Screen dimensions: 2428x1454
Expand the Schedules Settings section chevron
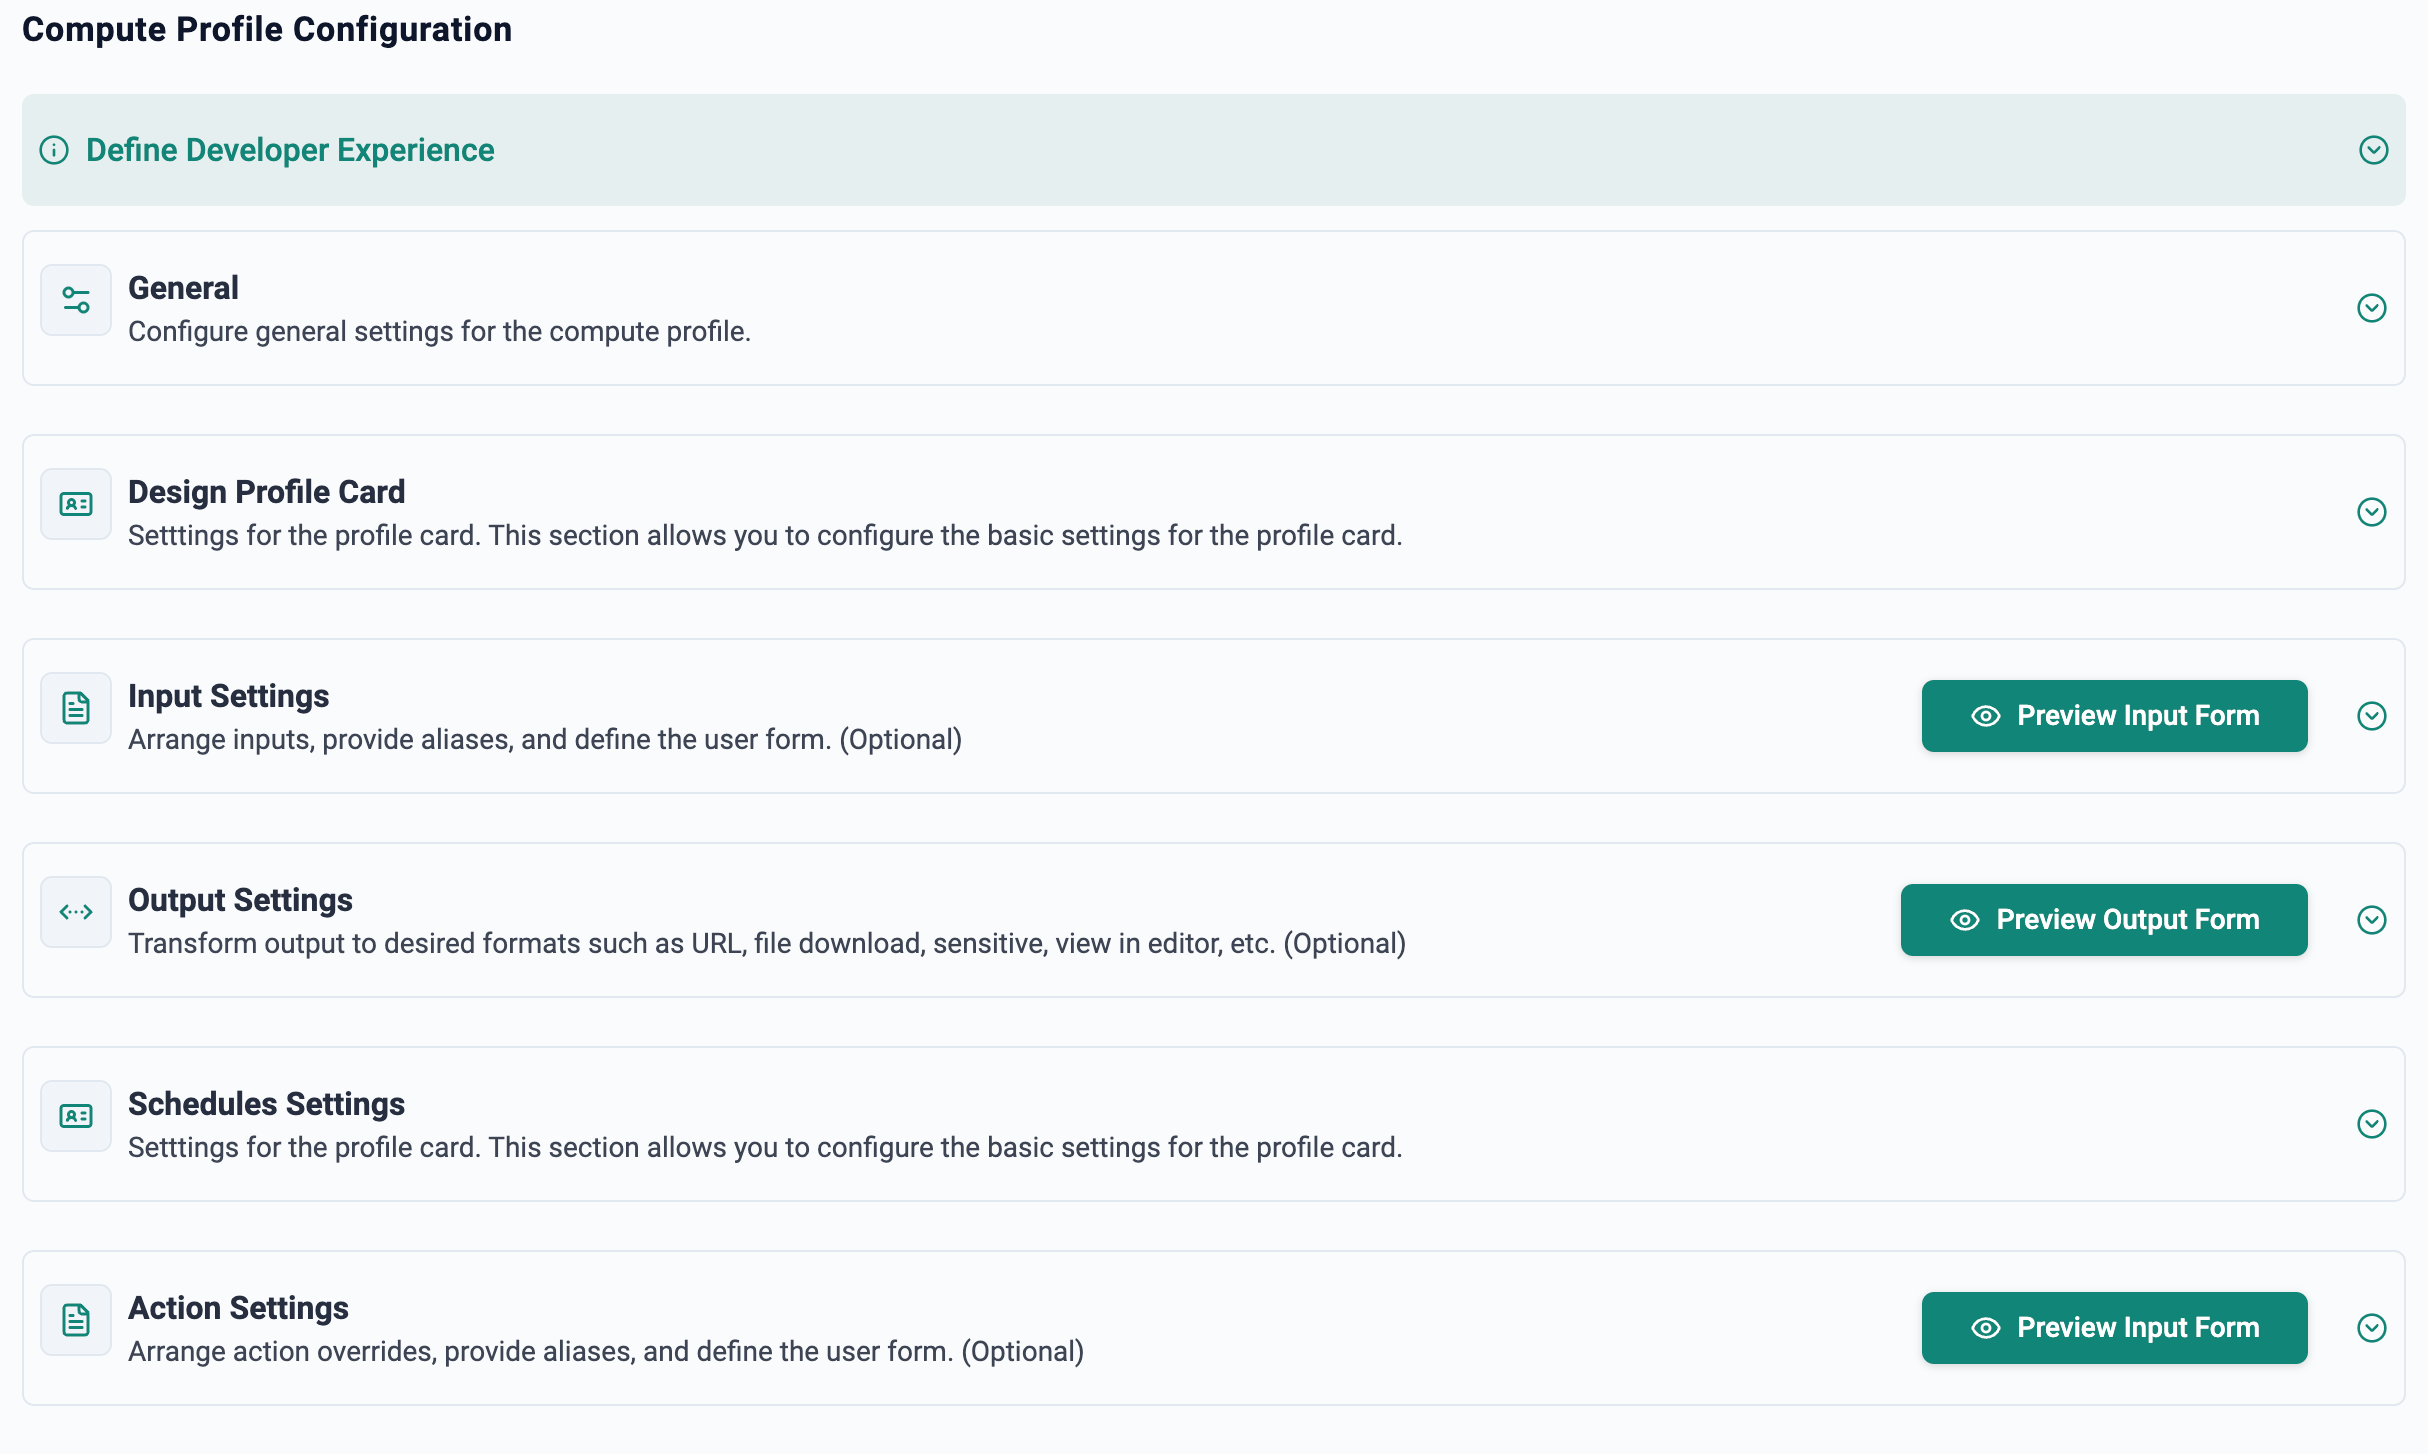click(x=2371, y=1124)
